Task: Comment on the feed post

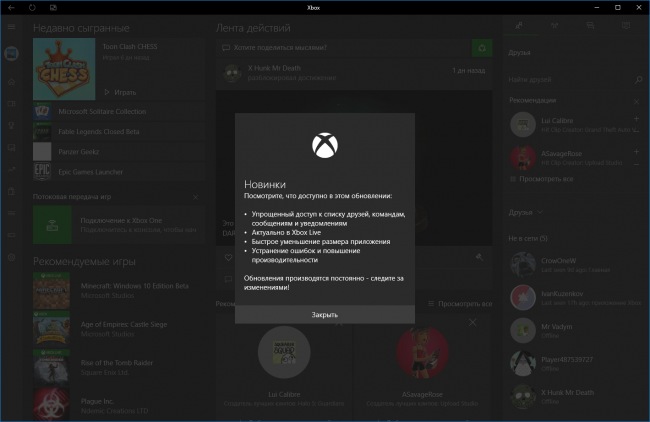Action: (x=228, y=279)
